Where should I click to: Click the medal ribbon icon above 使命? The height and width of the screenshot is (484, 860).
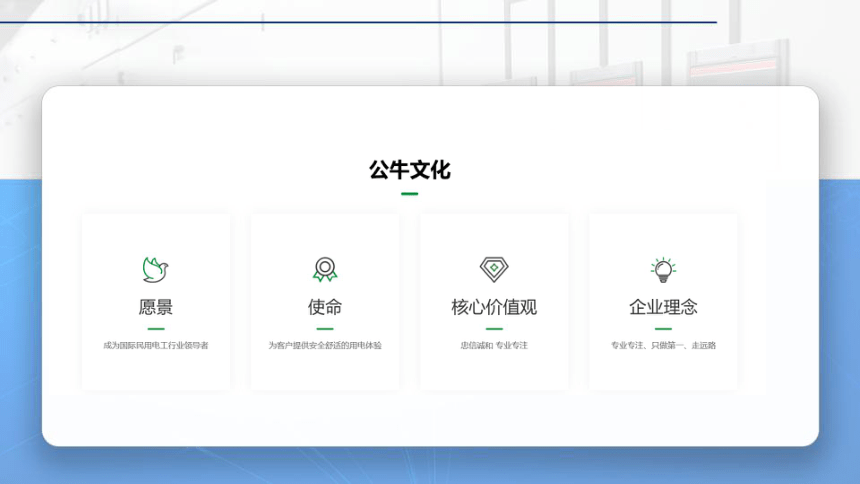pyautogui.click(x=325, y=269)
